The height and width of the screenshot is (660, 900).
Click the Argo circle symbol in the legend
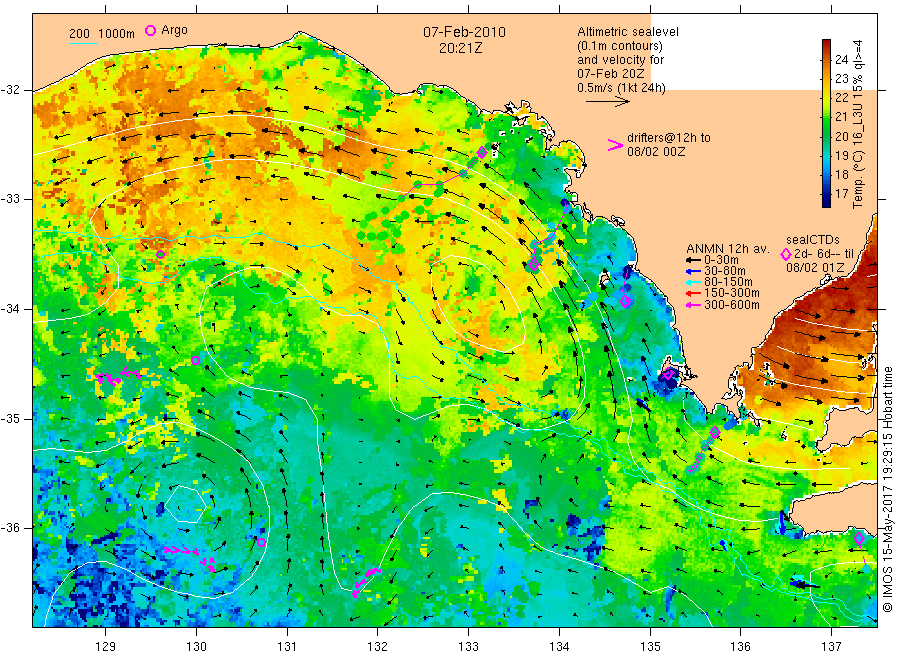(150, 30)
